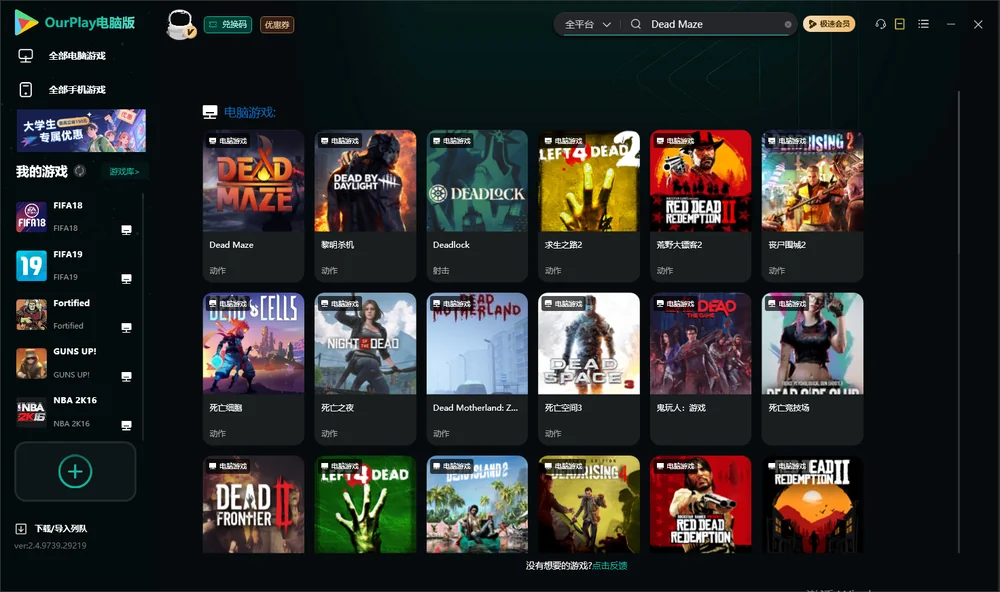Open 全部手机游戏 in the sidebar
This screenshot has height=592, width=1000.
[77, 90]
